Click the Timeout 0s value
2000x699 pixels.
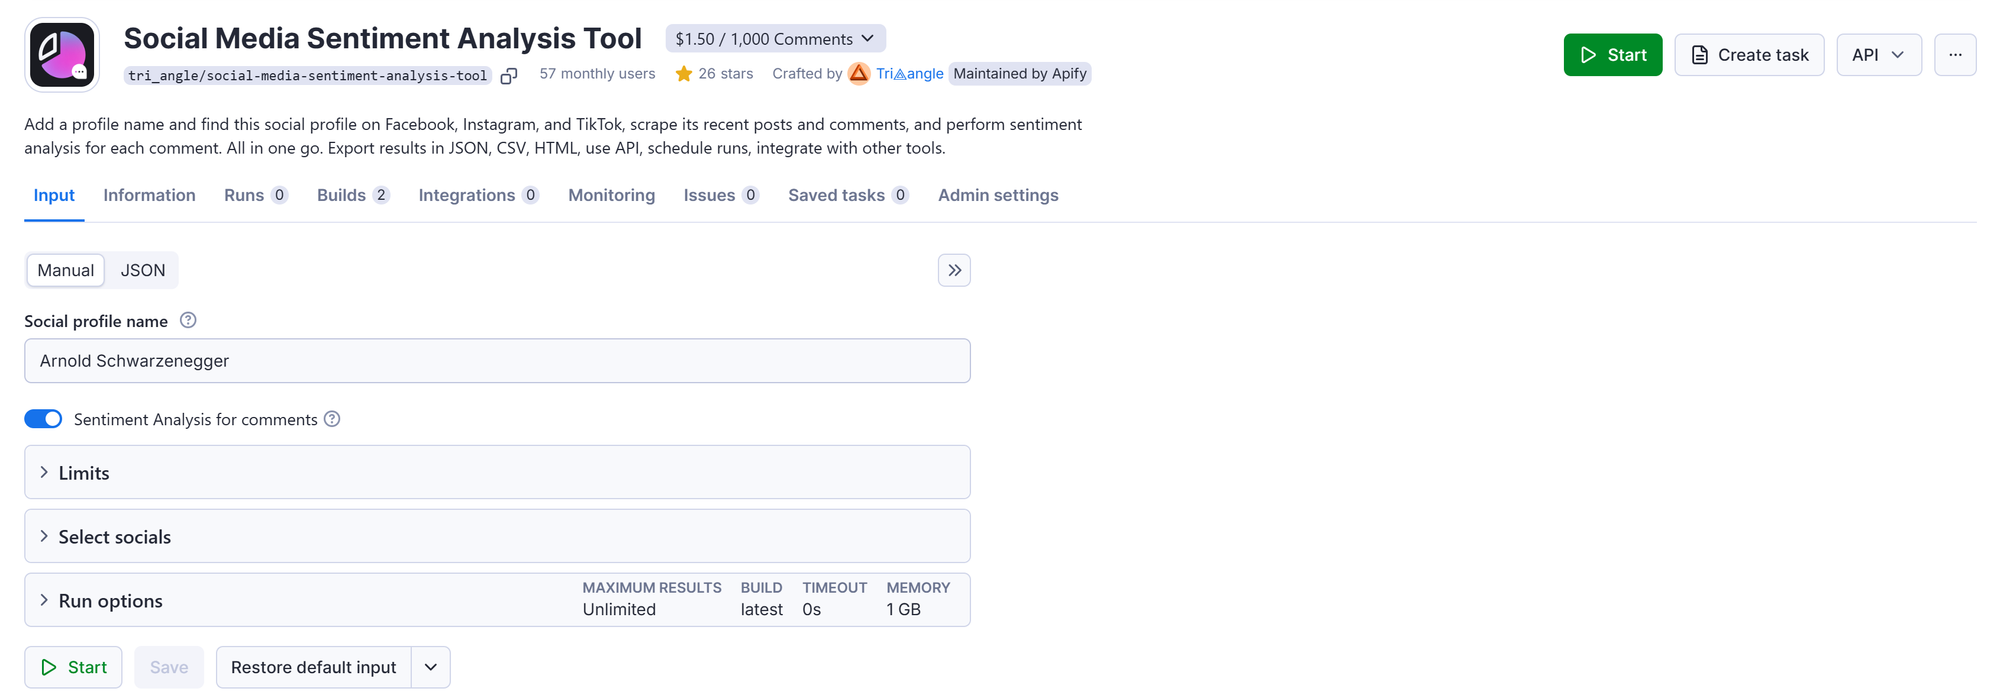(811, 610)
